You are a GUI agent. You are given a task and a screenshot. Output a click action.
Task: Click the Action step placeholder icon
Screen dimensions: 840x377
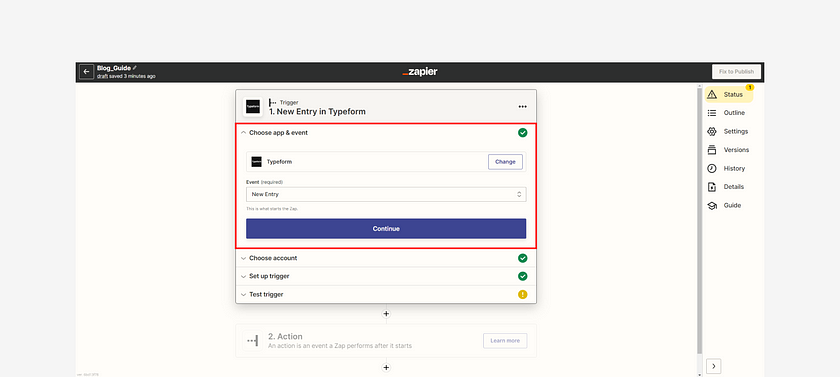pyautogui.click(x=252, y=341)
